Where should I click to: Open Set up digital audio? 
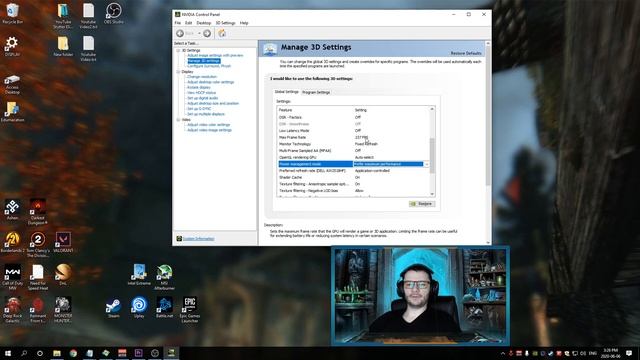202,98
